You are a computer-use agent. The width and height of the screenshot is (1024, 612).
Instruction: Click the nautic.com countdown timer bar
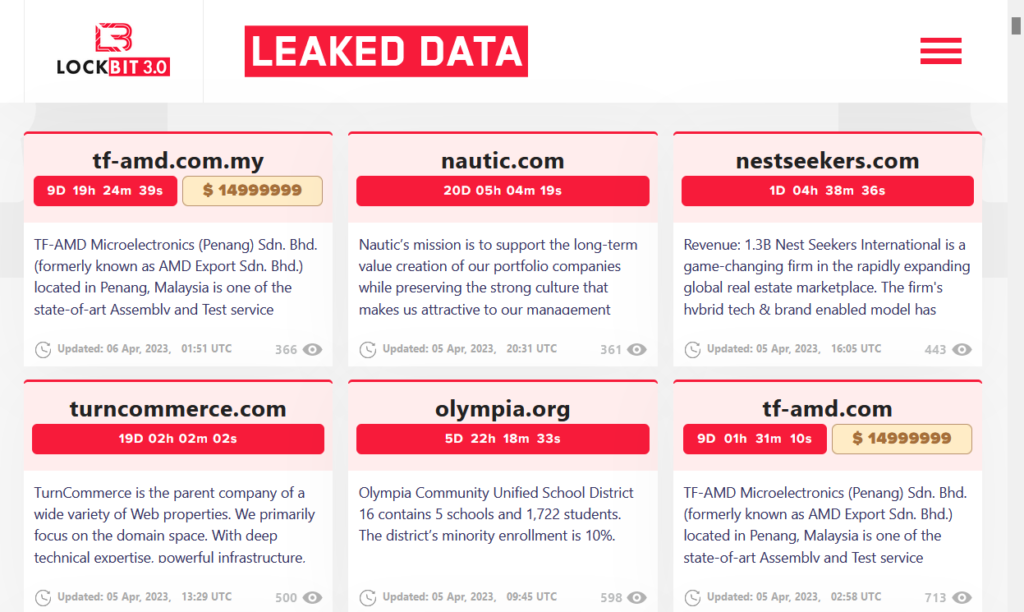coord(502,191)
